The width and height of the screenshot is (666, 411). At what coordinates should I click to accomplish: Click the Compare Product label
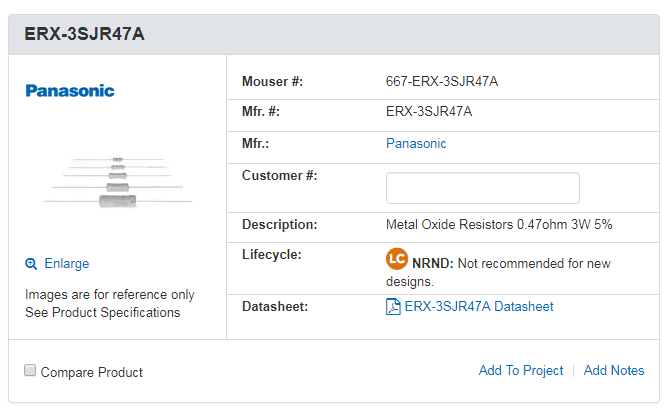click(91, 372)
